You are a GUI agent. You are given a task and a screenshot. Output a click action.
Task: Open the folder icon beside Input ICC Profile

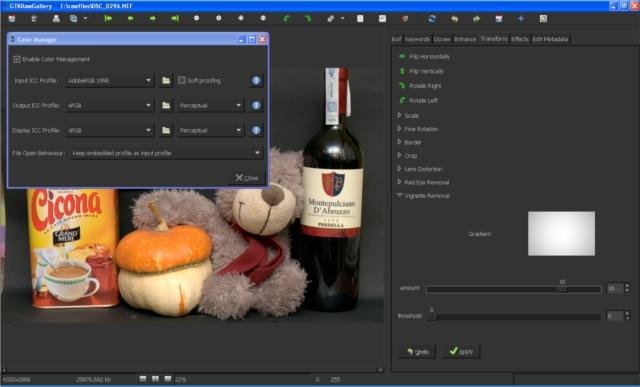pyautogui.click(x=166, y=80)
